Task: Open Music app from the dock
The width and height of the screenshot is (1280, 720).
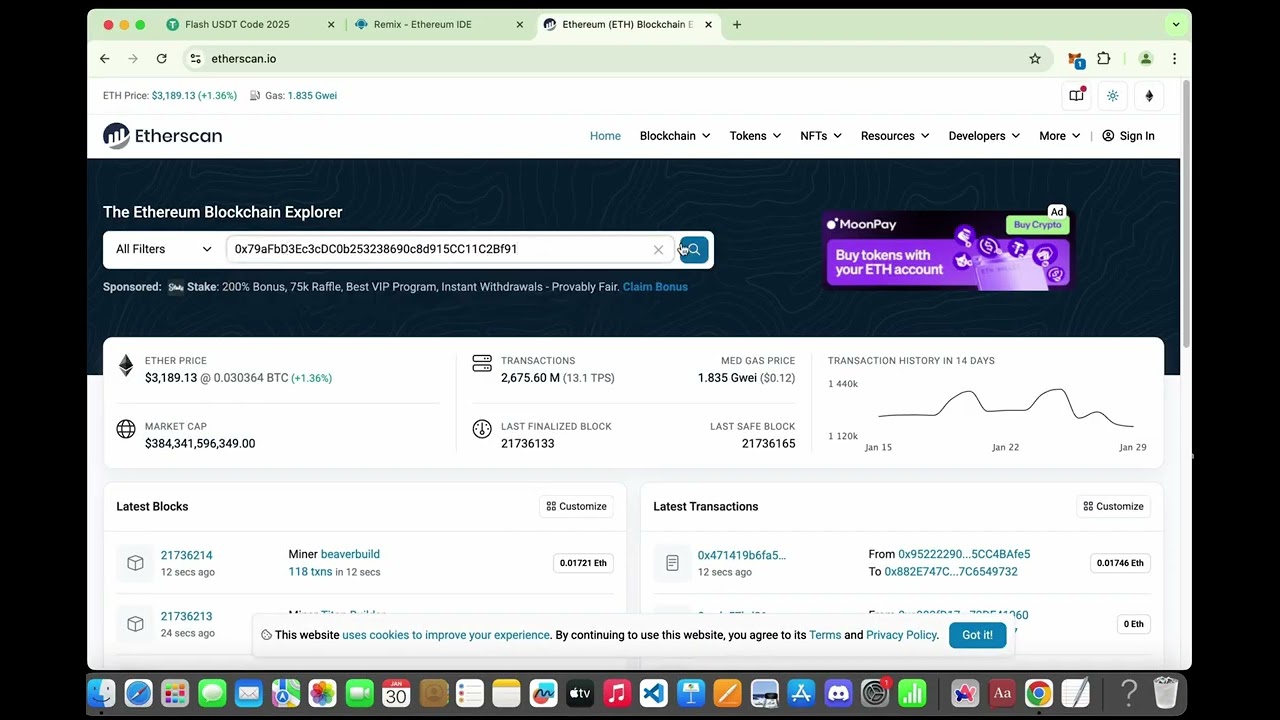Action: tap(617, 693)
